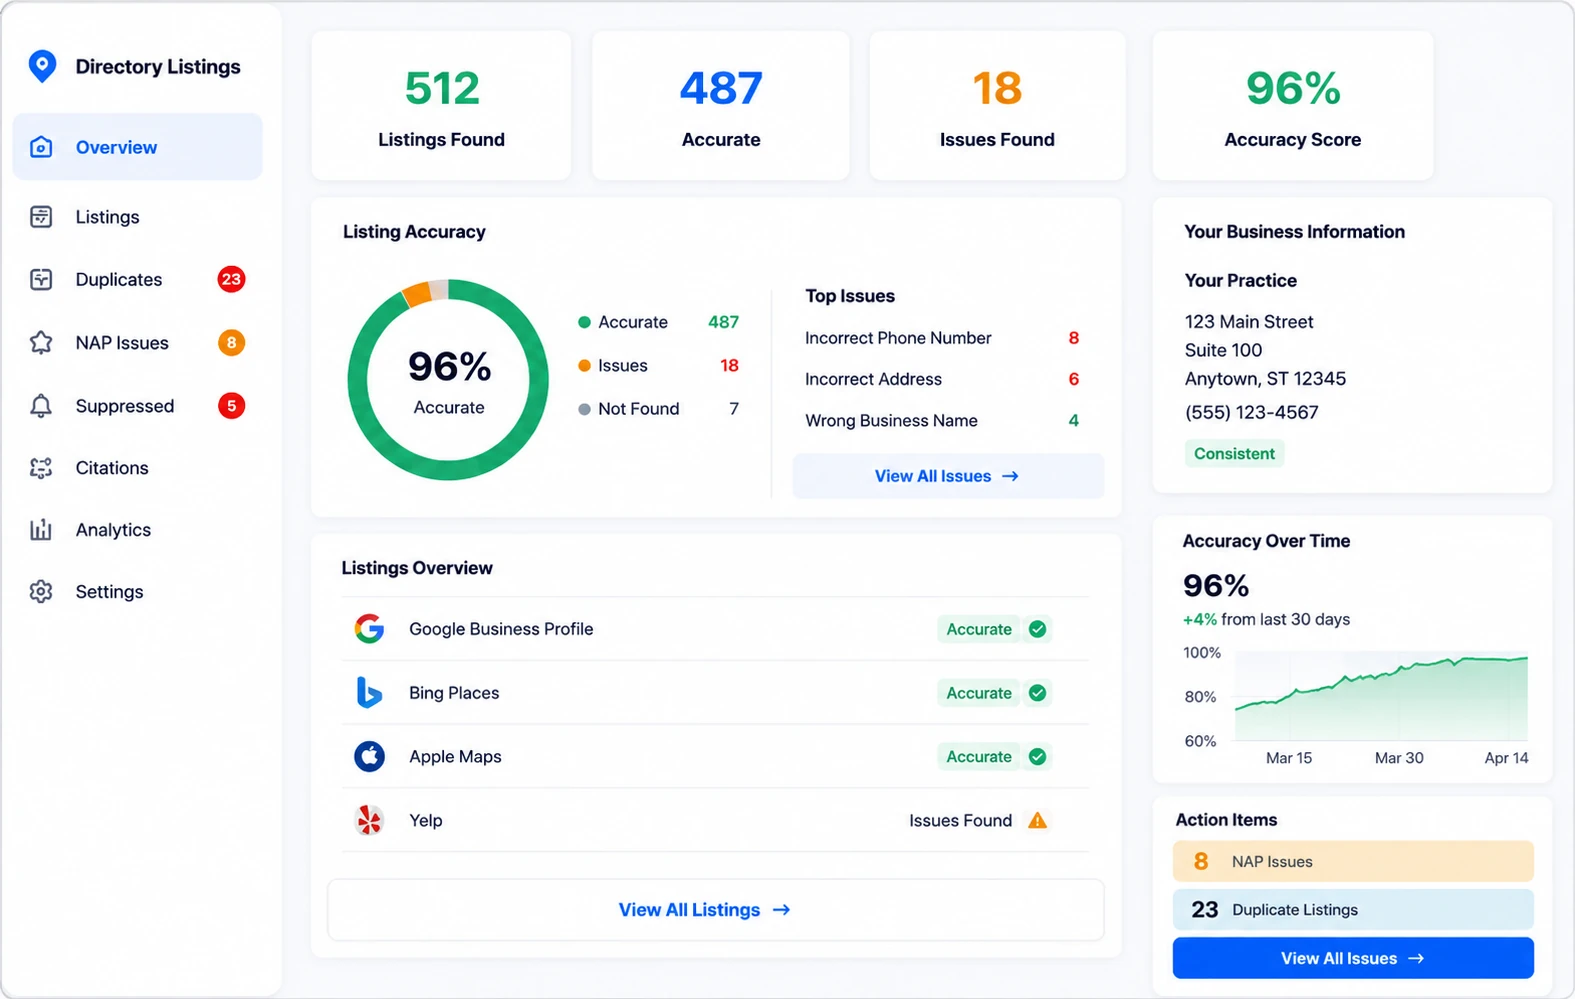Click the Duplicates sidebar icon
Viewport: 1575px width, 999px height.
[41, 279]
